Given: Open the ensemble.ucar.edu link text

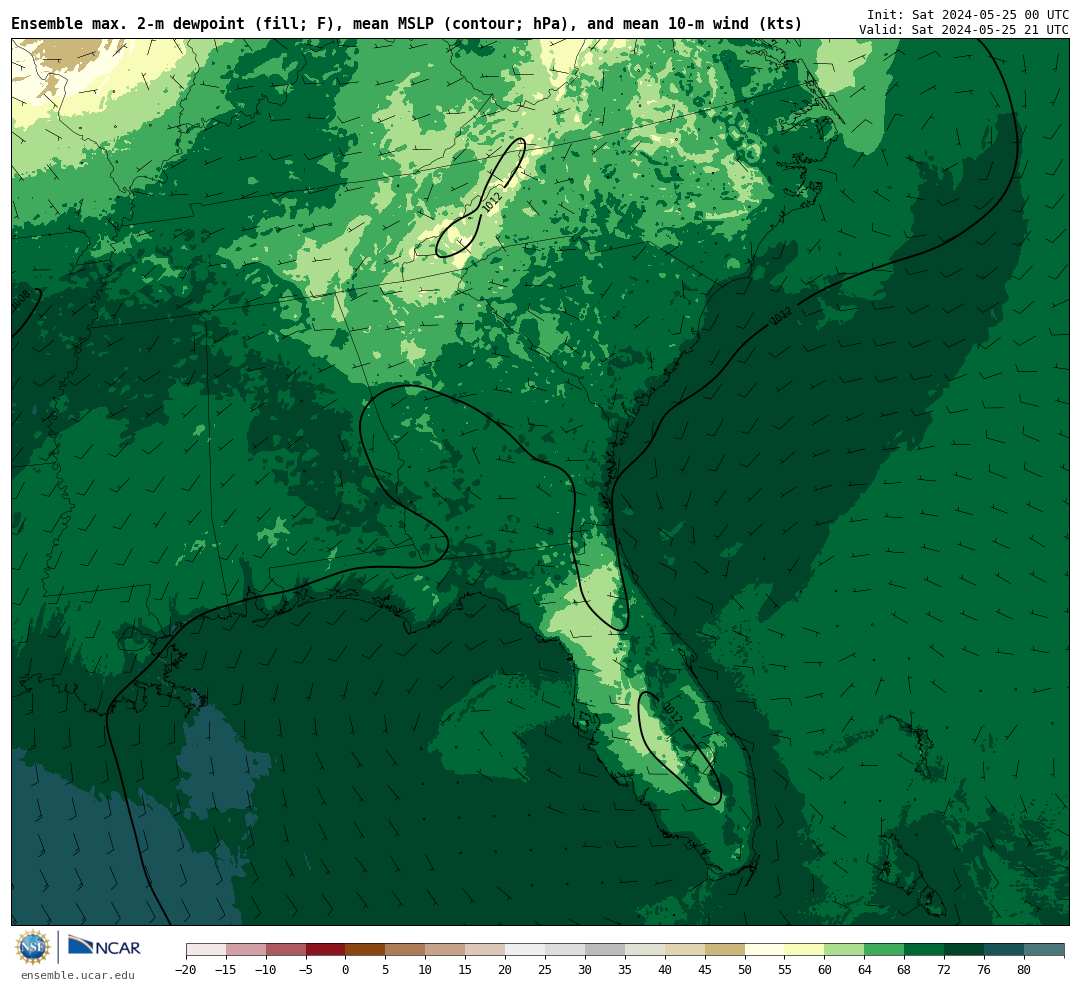Looking at the screenshot, I should pyautogui.click(x=78, y=975).
